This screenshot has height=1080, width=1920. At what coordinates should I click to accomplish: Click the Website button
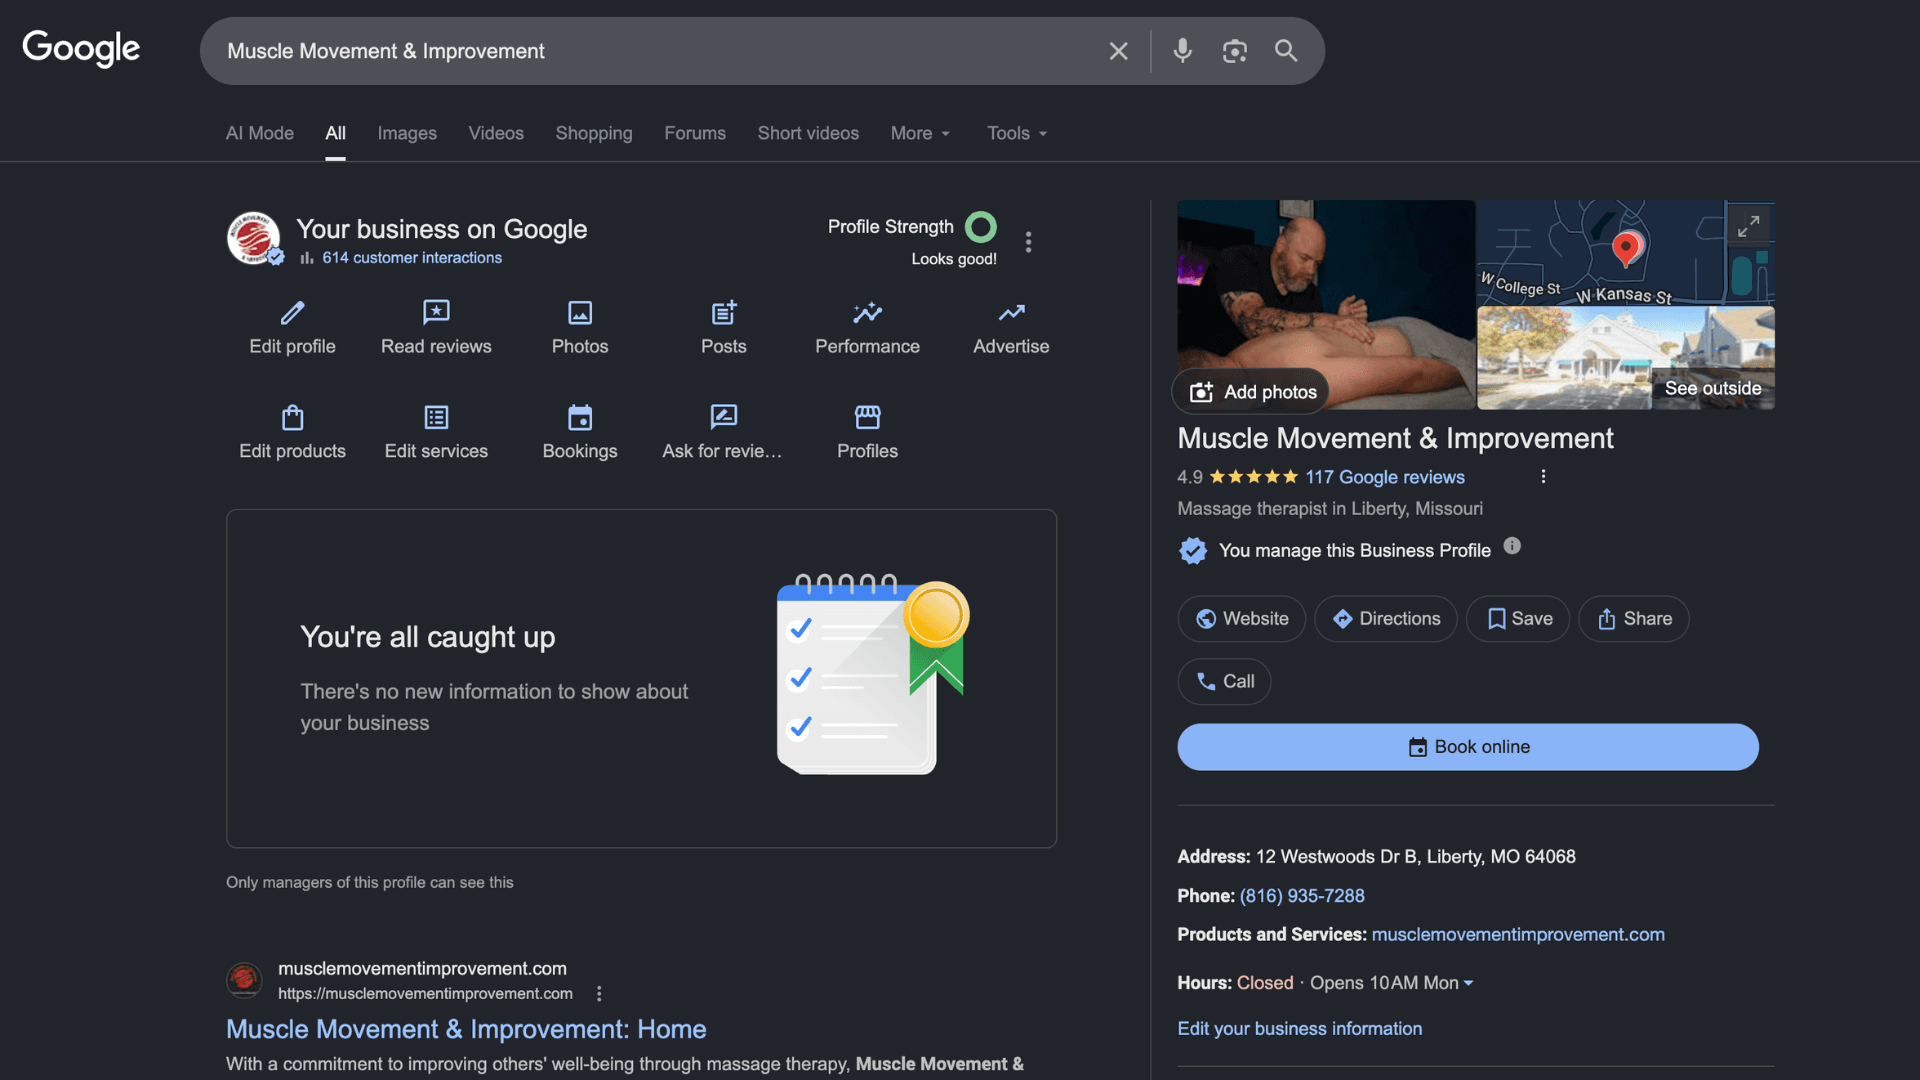(1241, 619)
